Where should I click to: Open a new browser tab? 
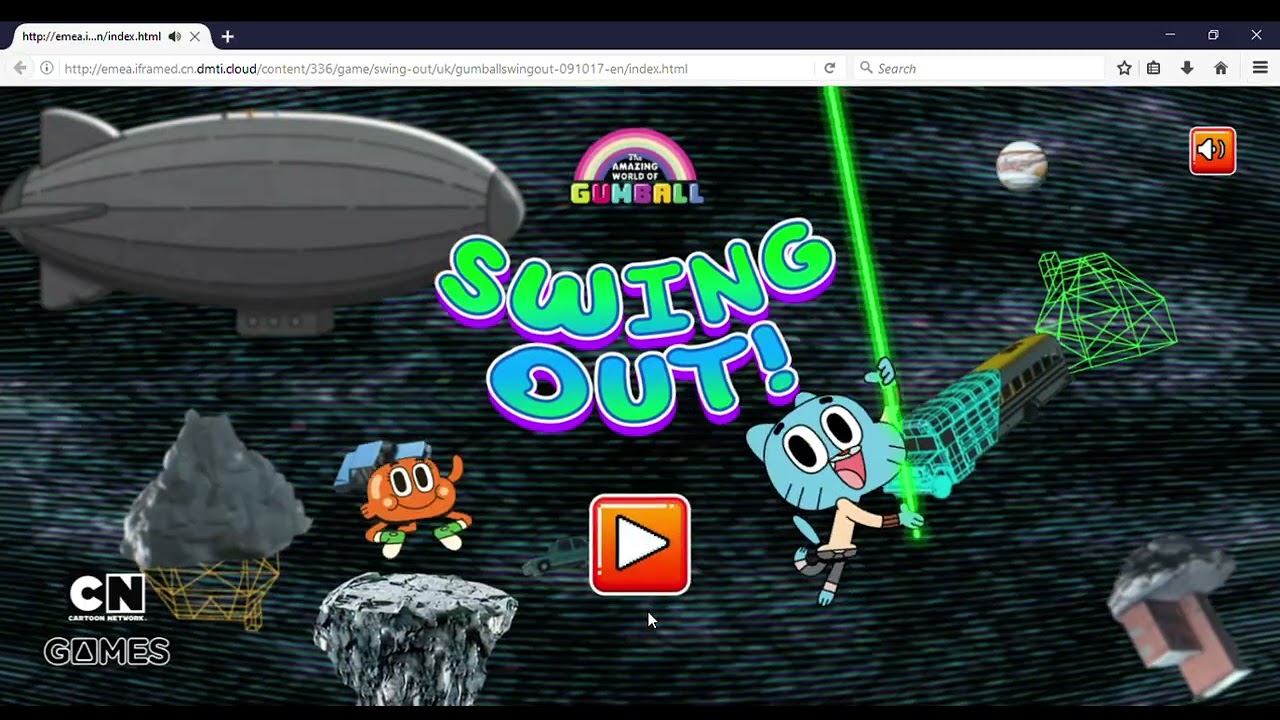228,36
